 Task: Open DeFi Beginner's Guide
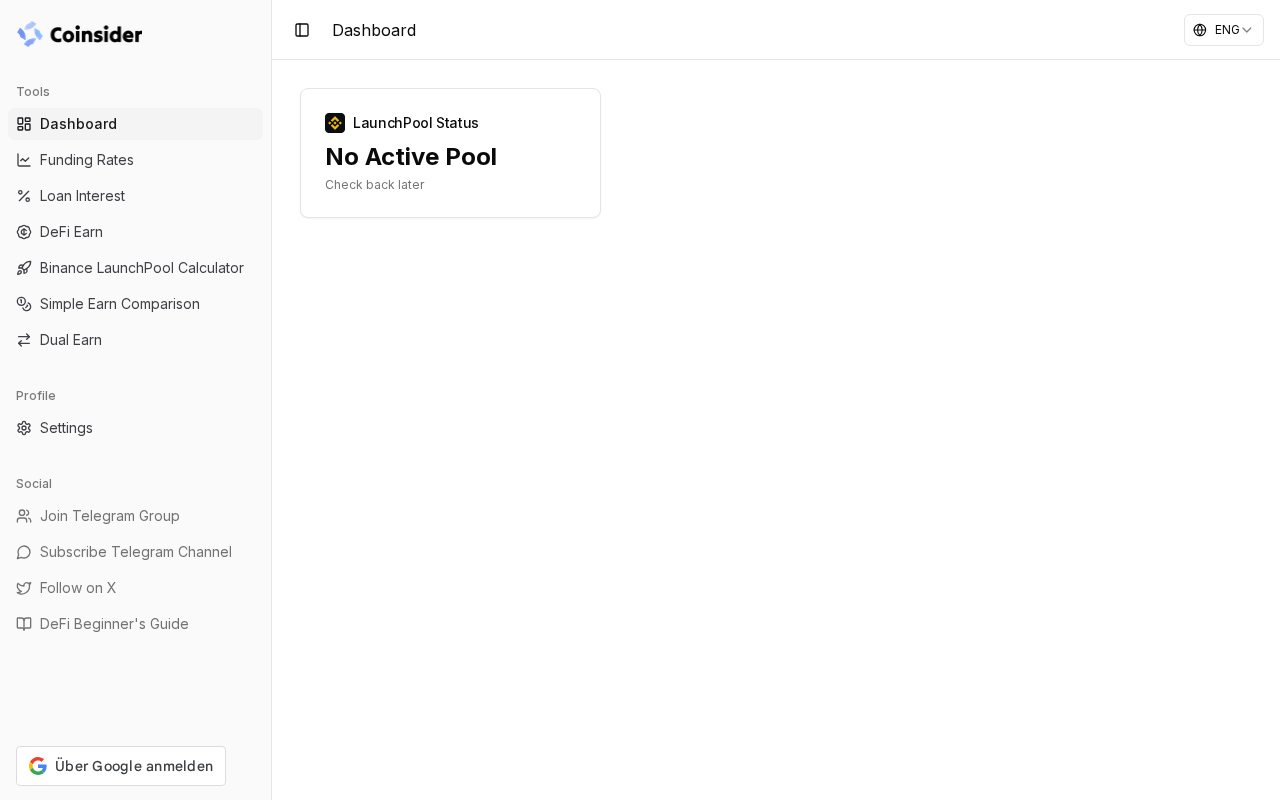click(x=114, y=624)
